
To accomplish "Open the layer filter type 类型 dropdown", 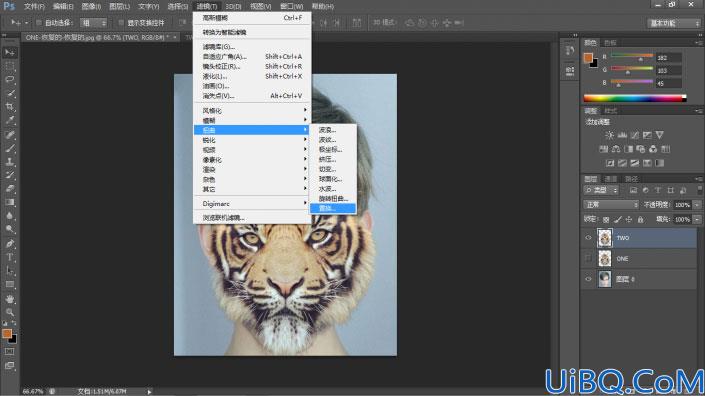I will (602, 190).
